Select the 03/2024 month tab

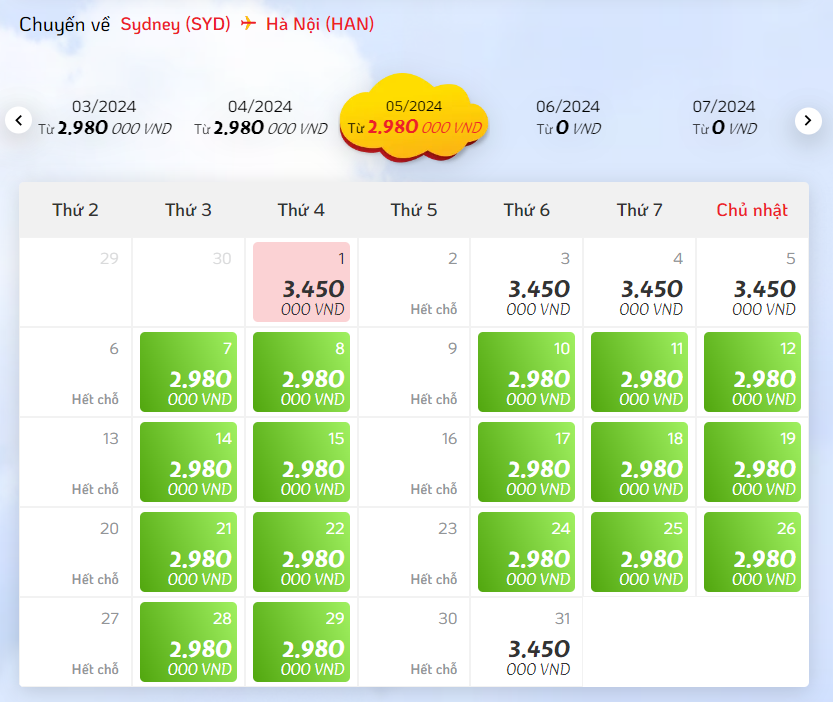(x=104, y=117)
